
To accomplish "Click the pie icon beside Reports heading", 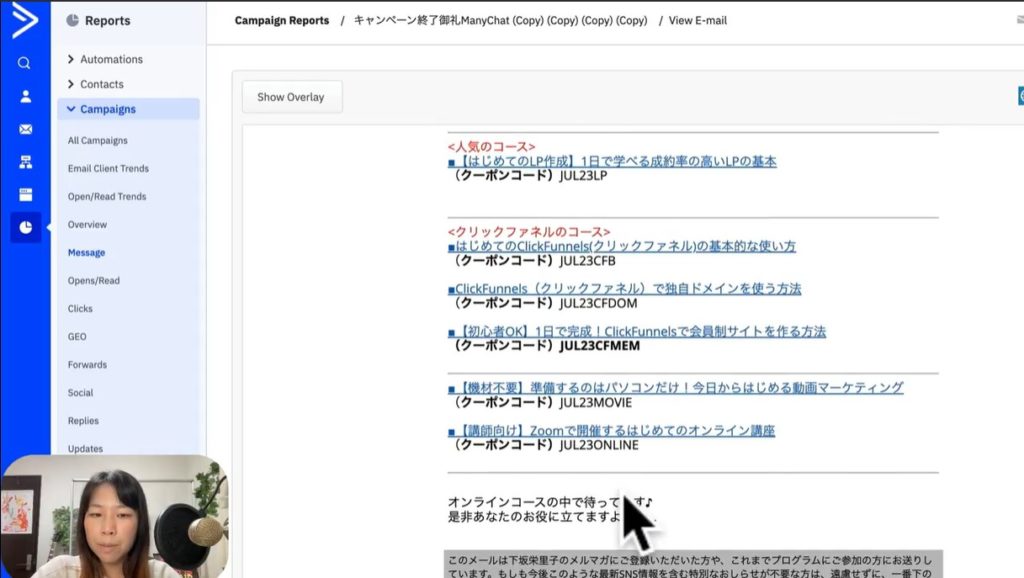I will click(72, 21).
